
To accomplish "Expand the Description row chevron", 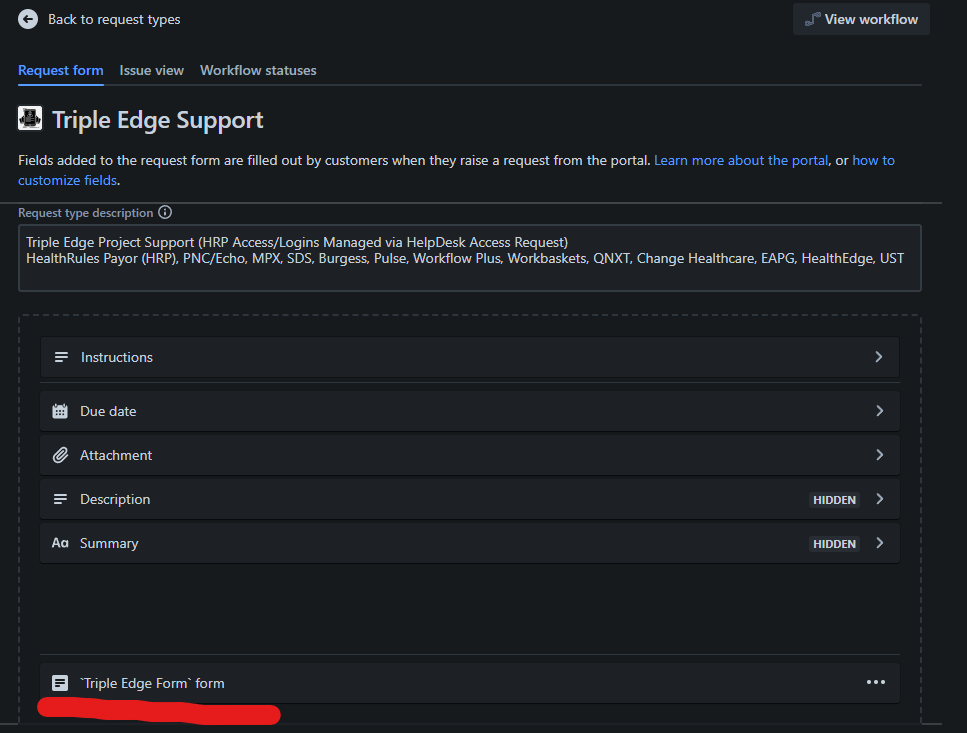I will (x=879, y=499).
